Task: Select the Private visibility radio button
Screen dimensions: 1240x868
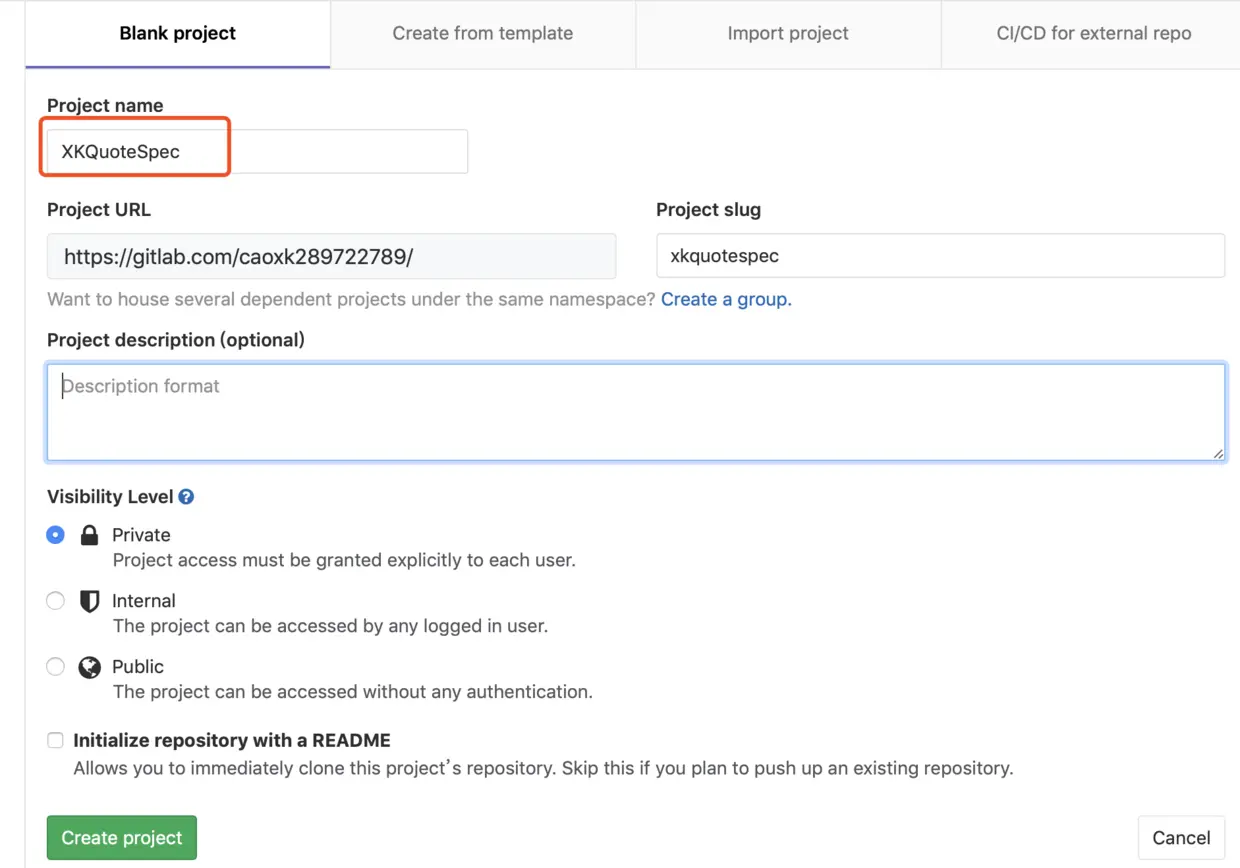Action: 56,535
